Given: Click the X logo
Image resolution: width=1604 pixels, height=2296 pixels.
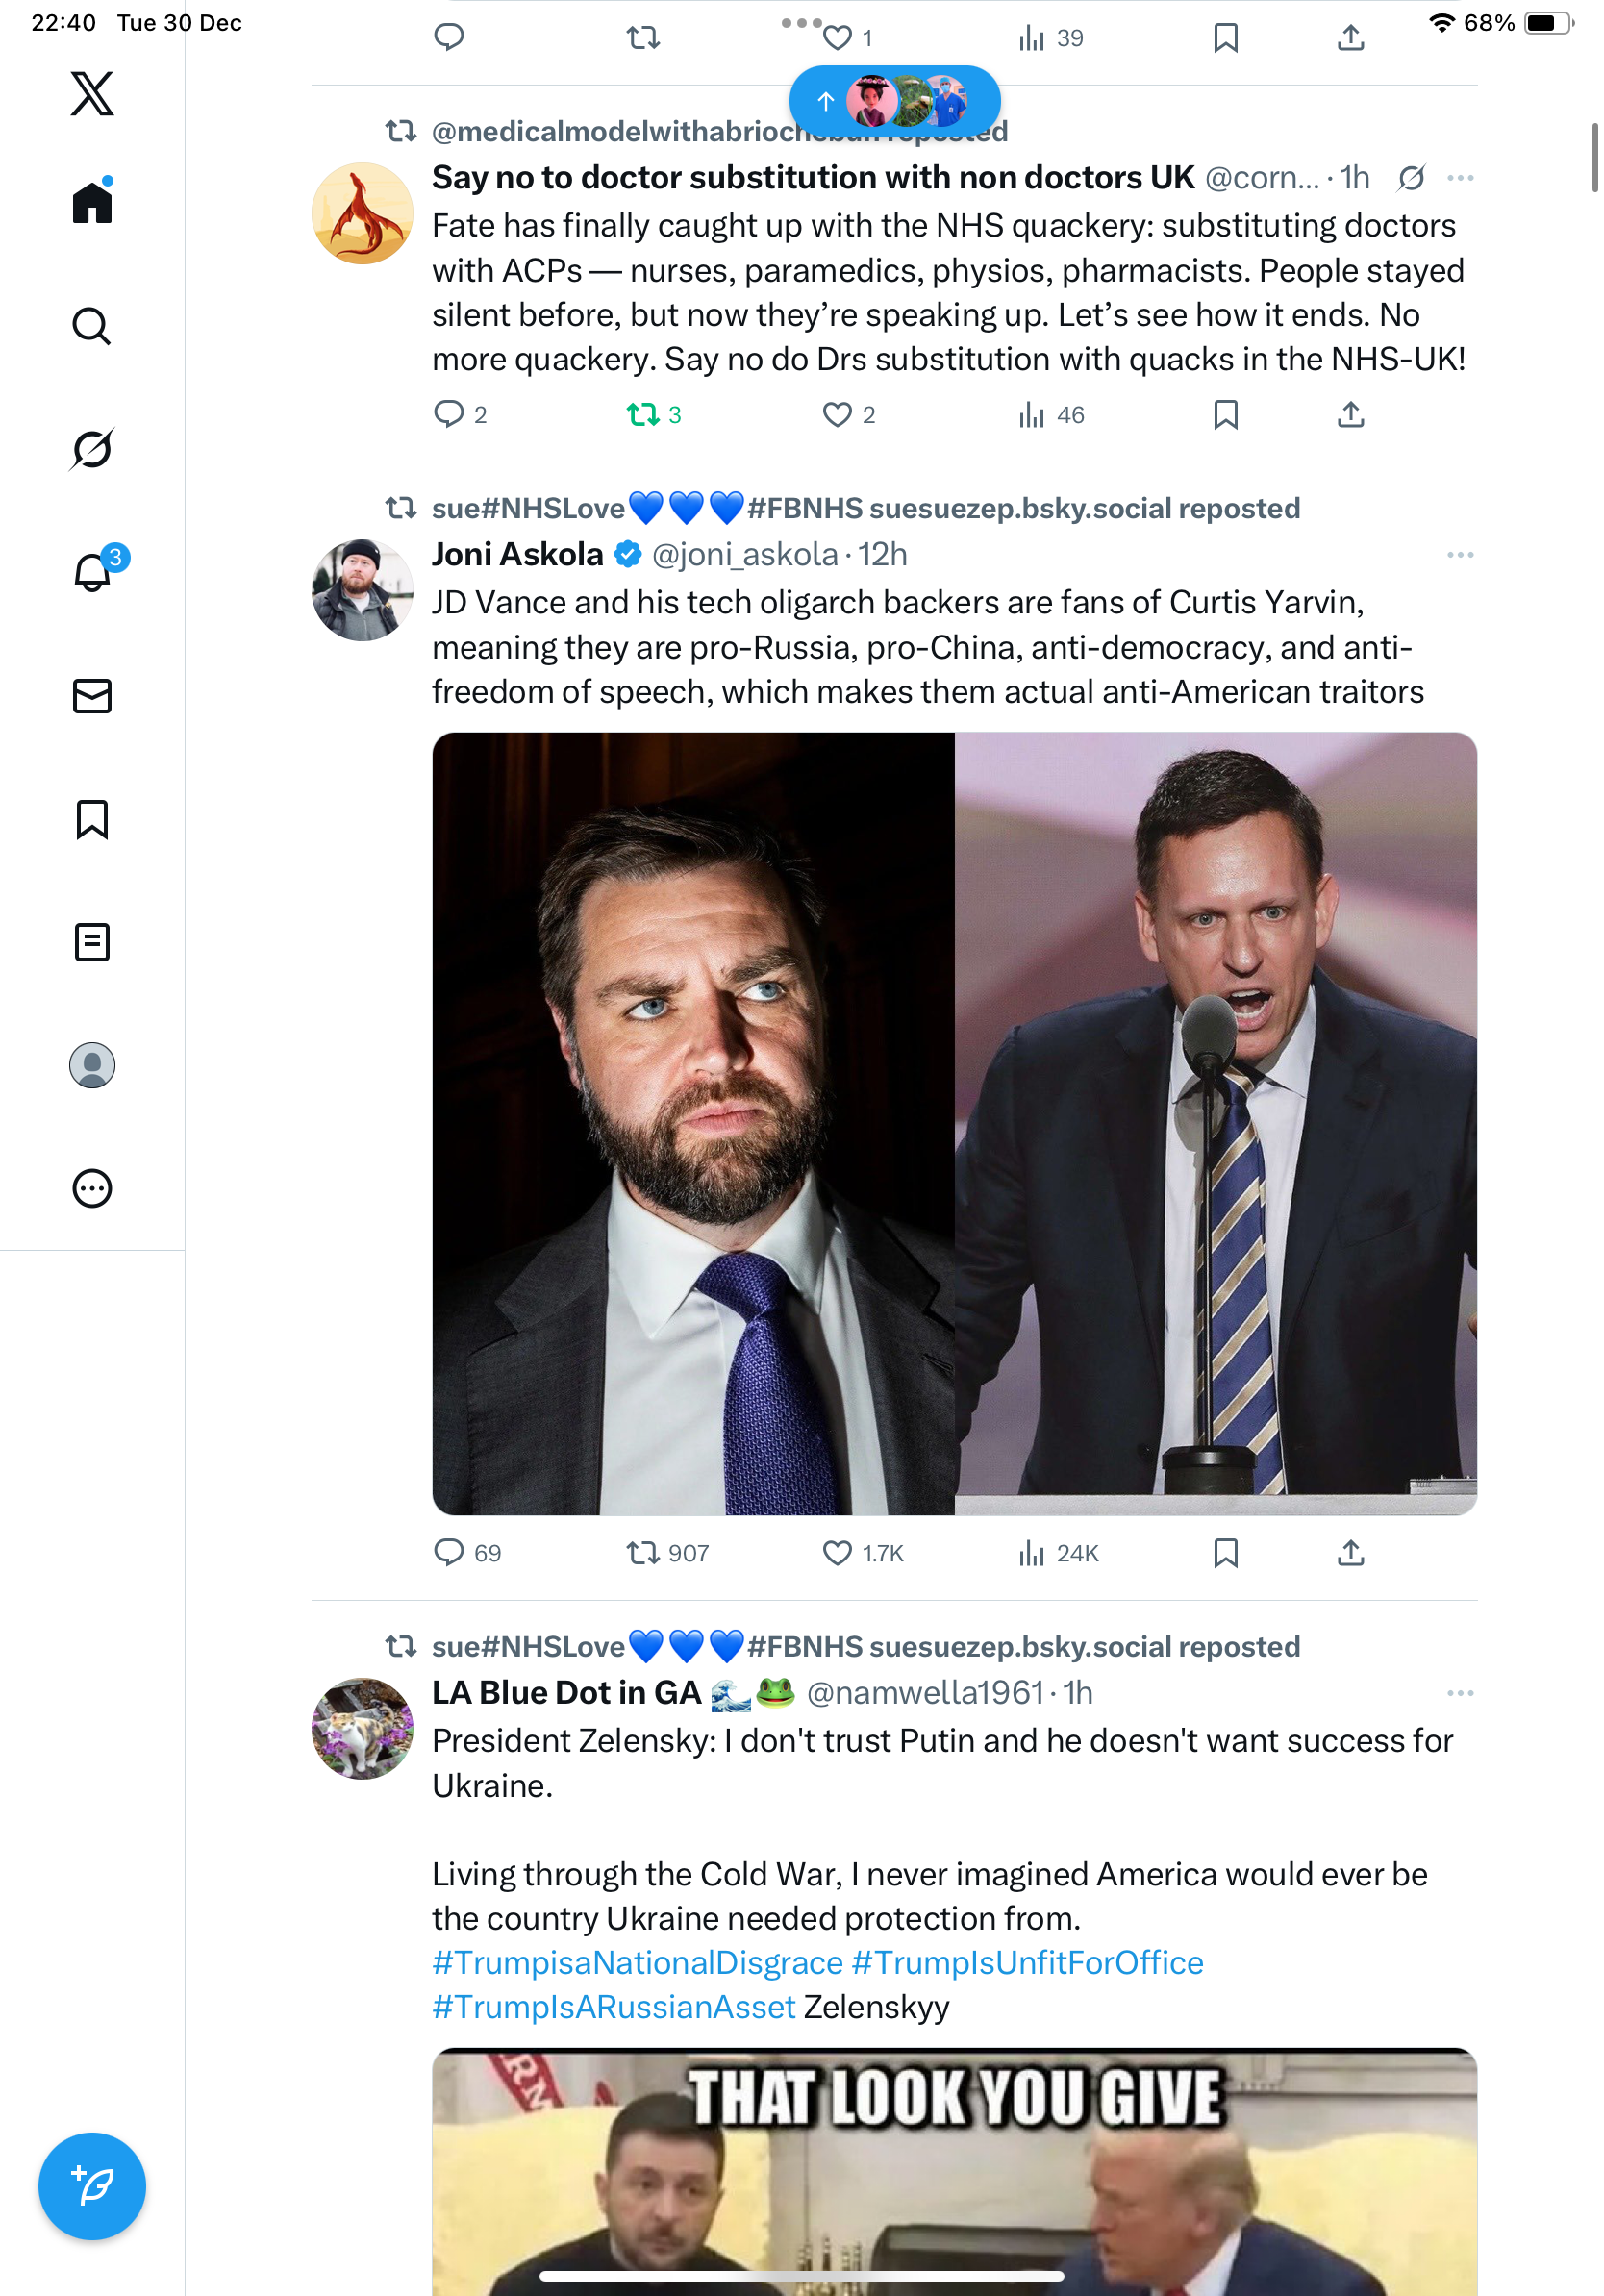Looking at the screenshot, I should click(92, 94).
